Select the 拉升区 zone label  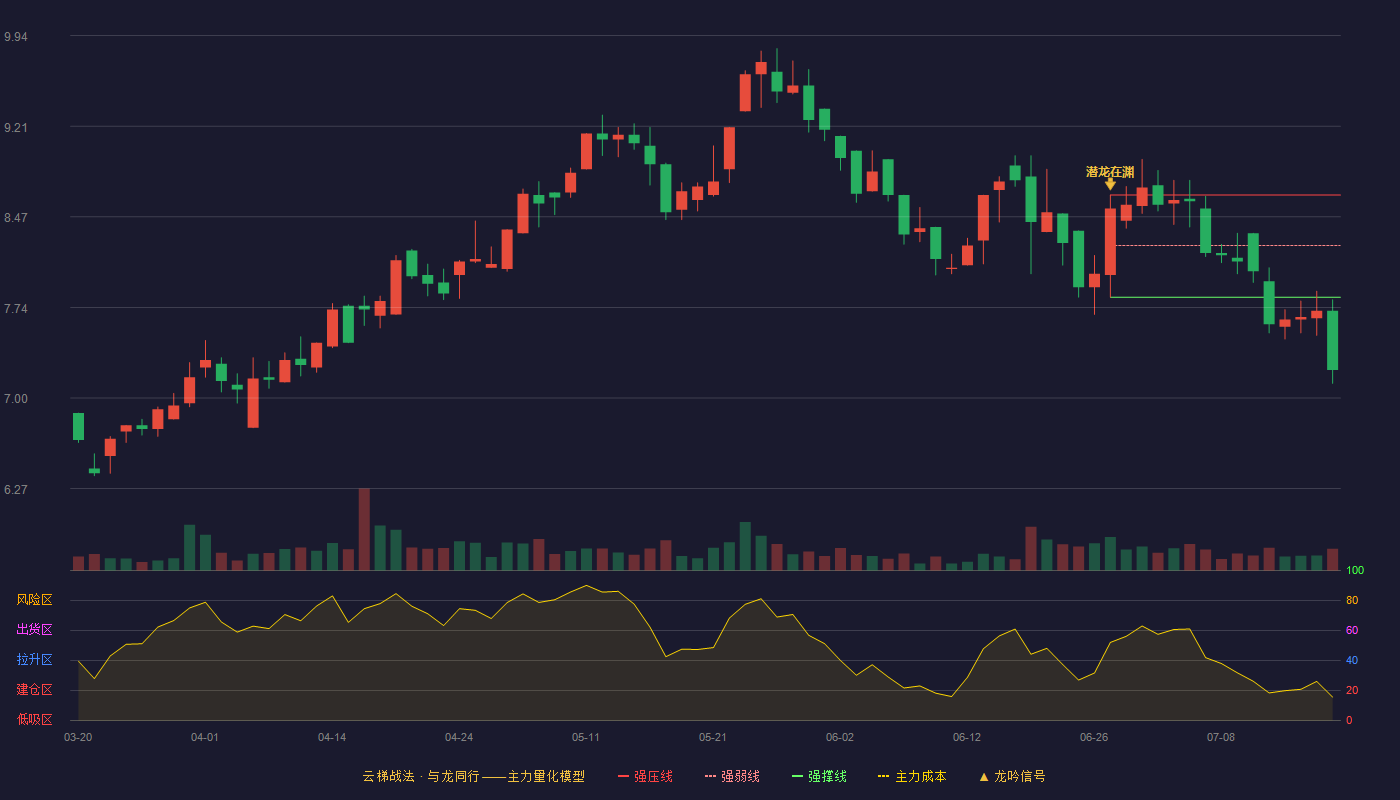[35, 660]
